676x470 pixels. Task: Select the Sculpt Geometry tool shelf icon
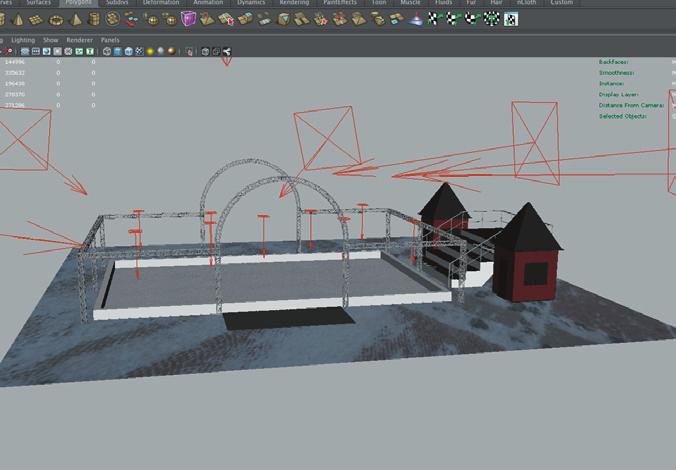coord(416,19)
